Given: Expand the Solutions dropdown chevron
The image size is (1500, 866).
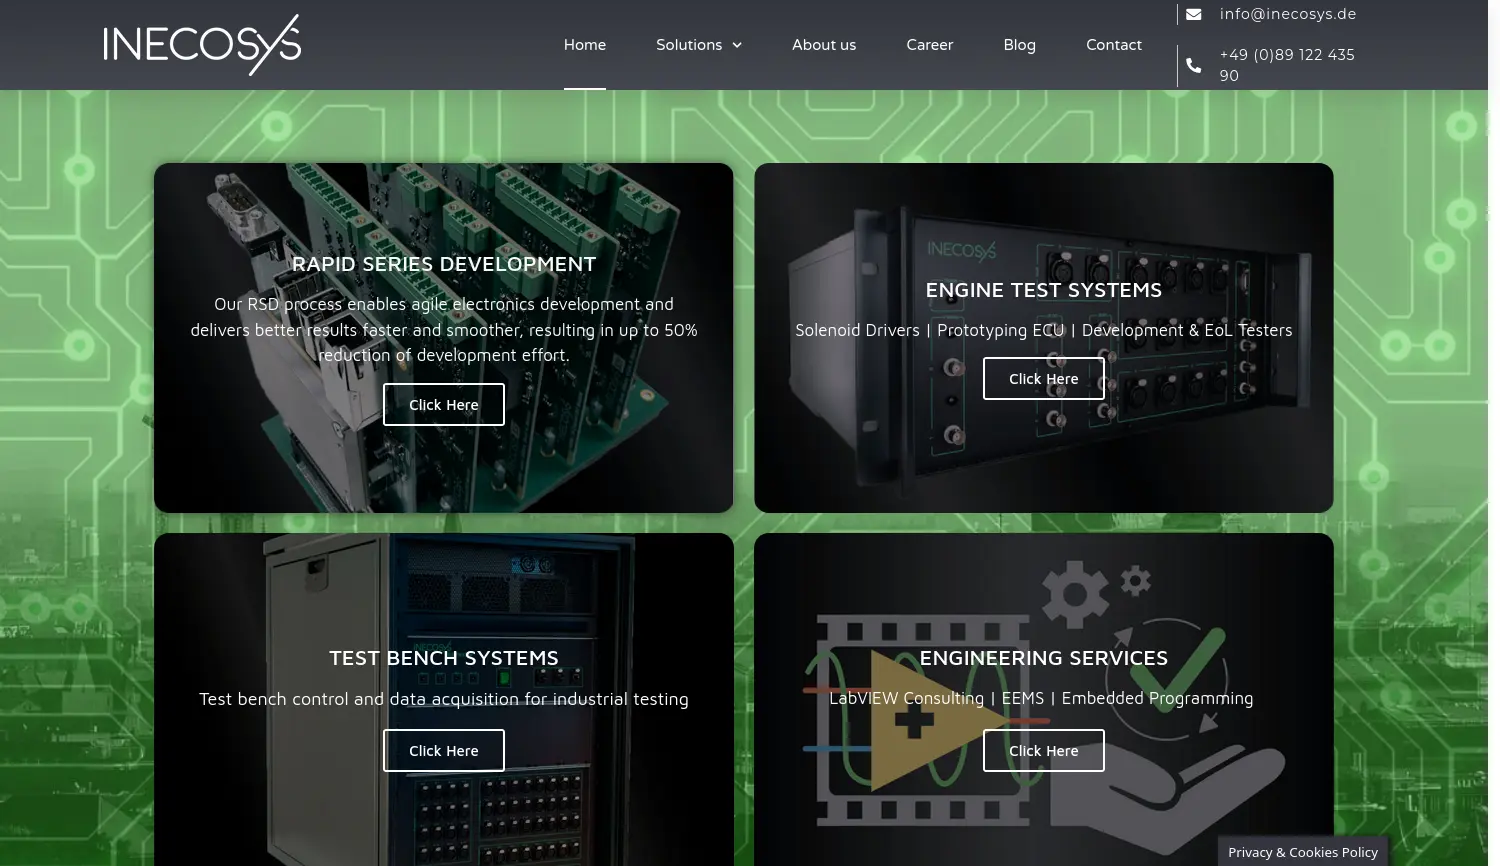Looking at the screenshot, I should tap(737, 45).
